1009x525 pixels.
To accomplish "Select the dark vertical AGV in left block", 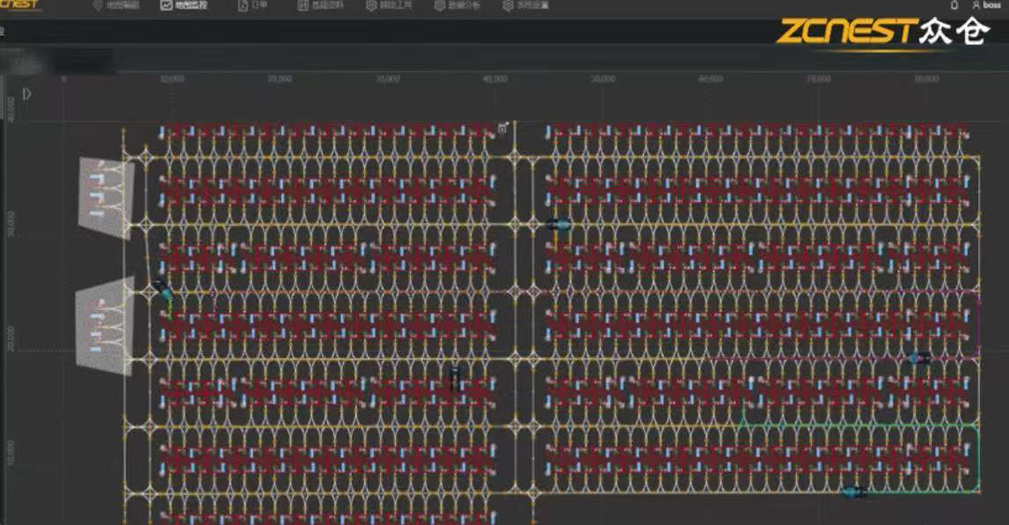I will point(455,379).
